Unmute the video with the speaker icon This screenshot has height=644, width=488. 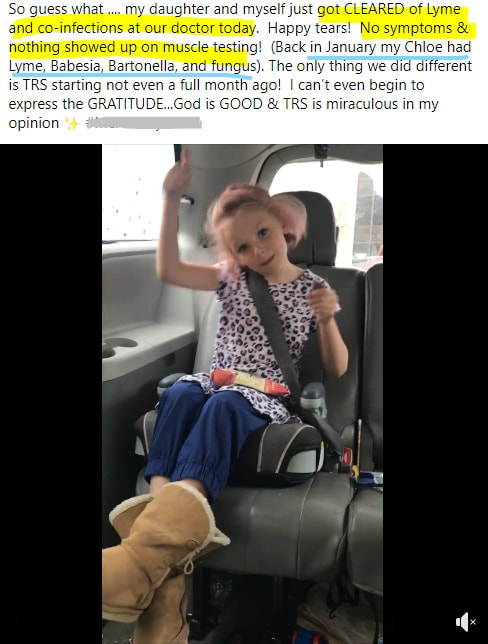tap(465, 621)
